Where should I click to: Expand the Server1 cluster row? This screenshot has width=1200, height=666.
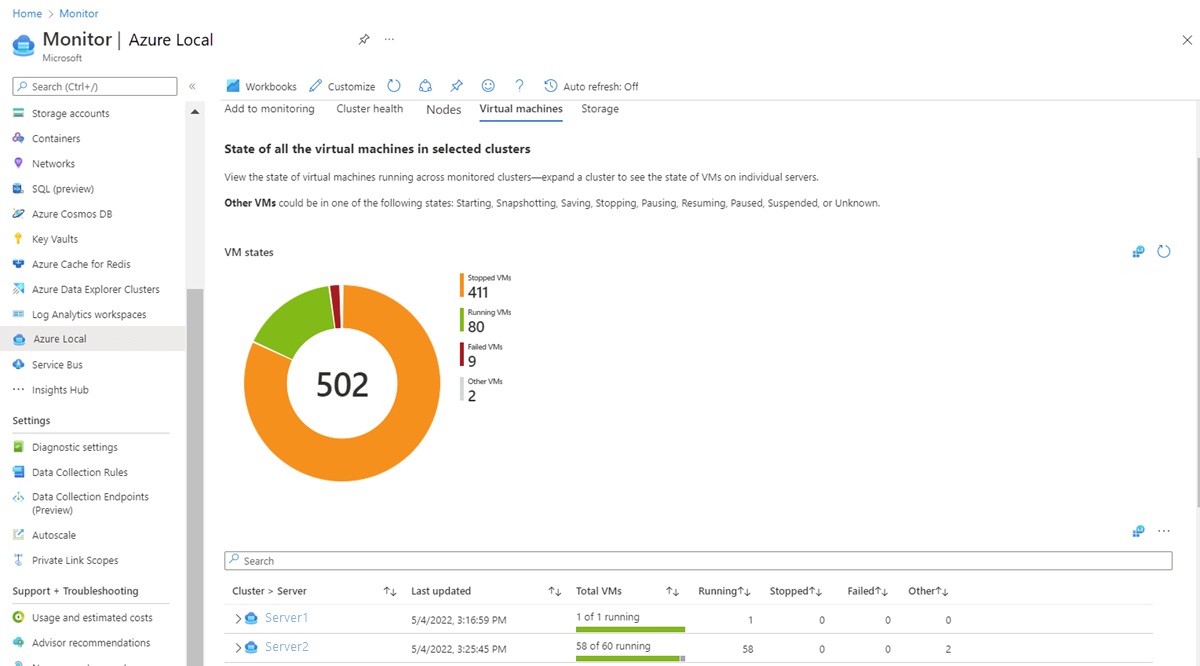click(237, 619)
